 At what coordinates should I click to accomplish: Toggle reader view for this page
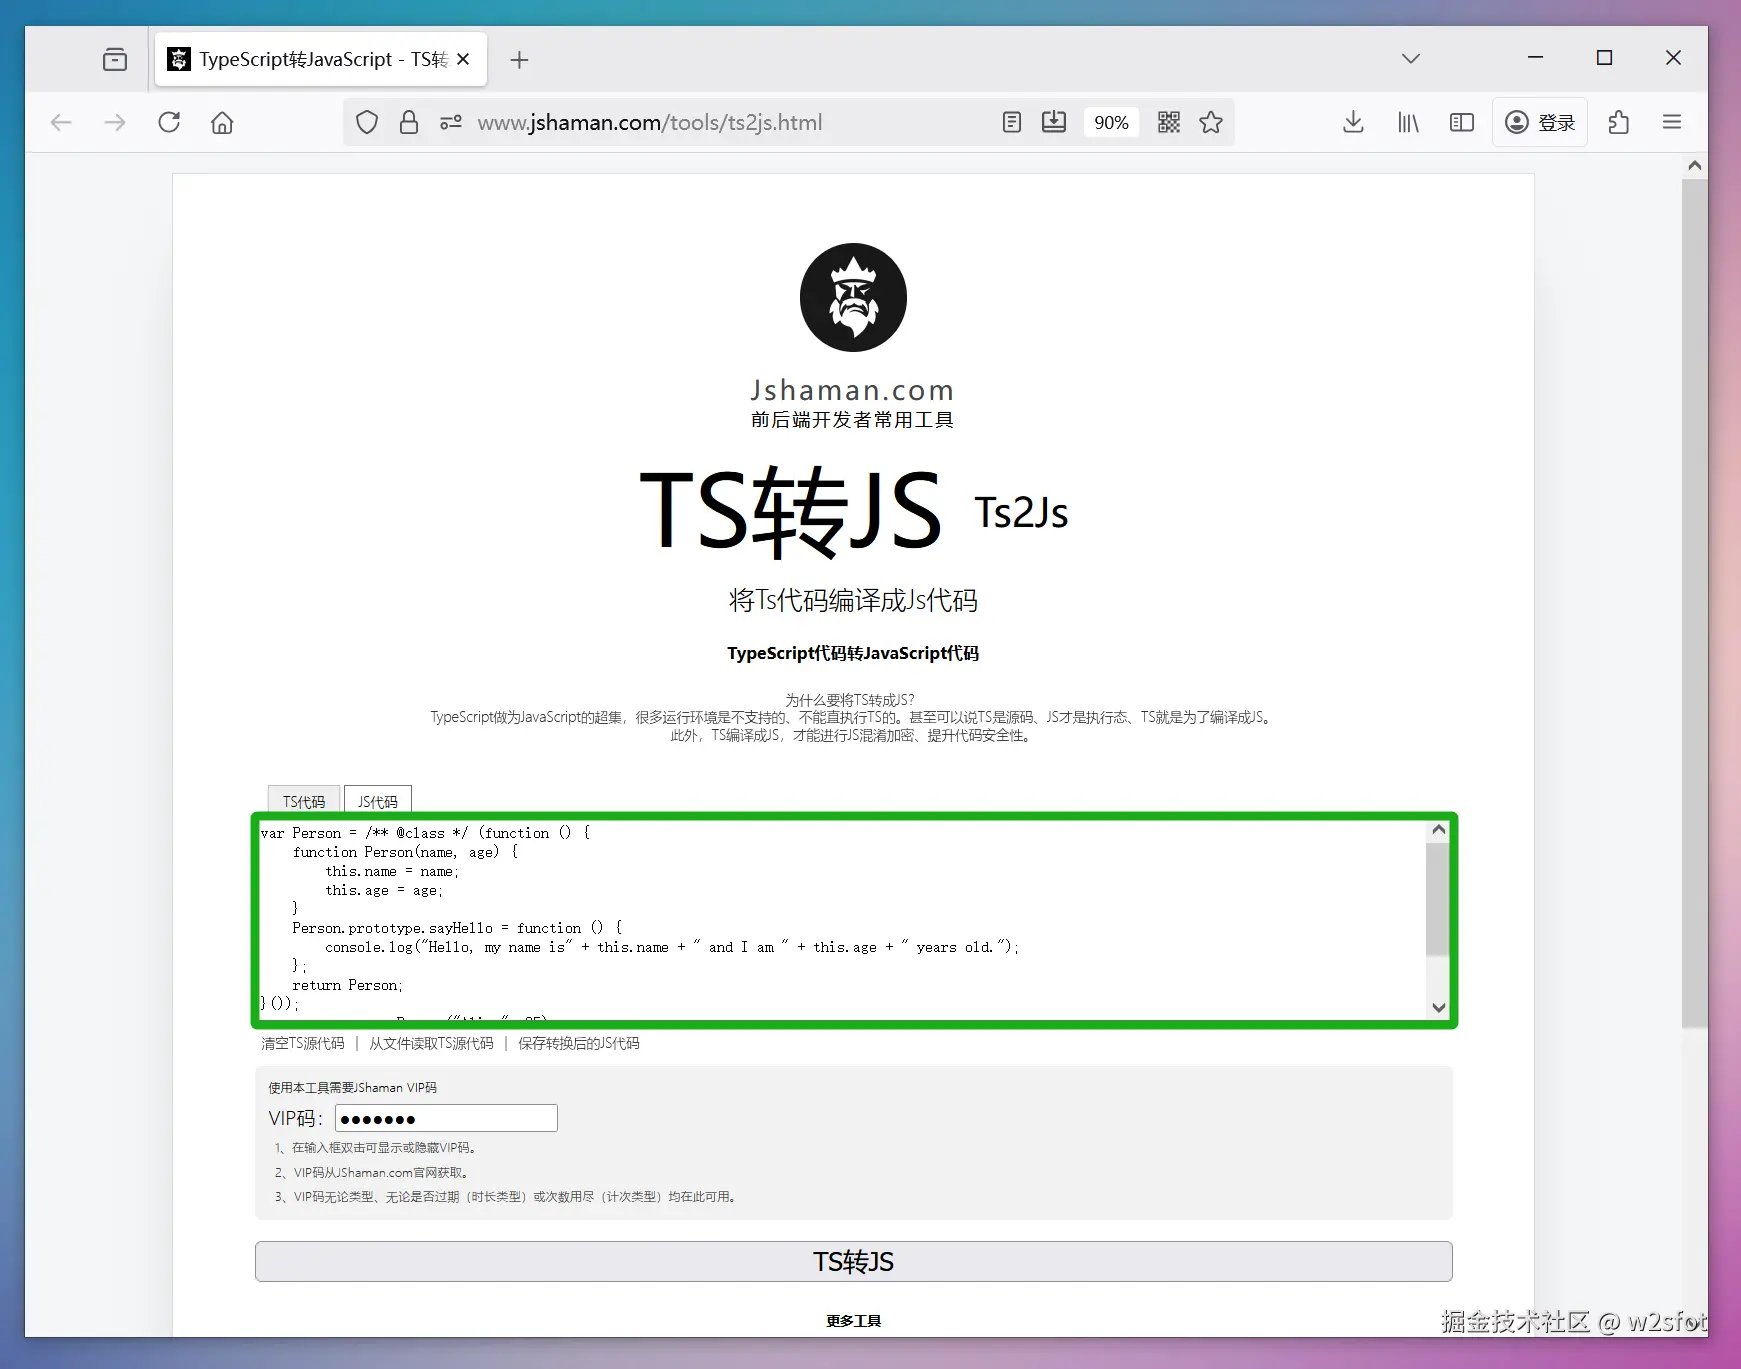click(x=1012, y=122)
